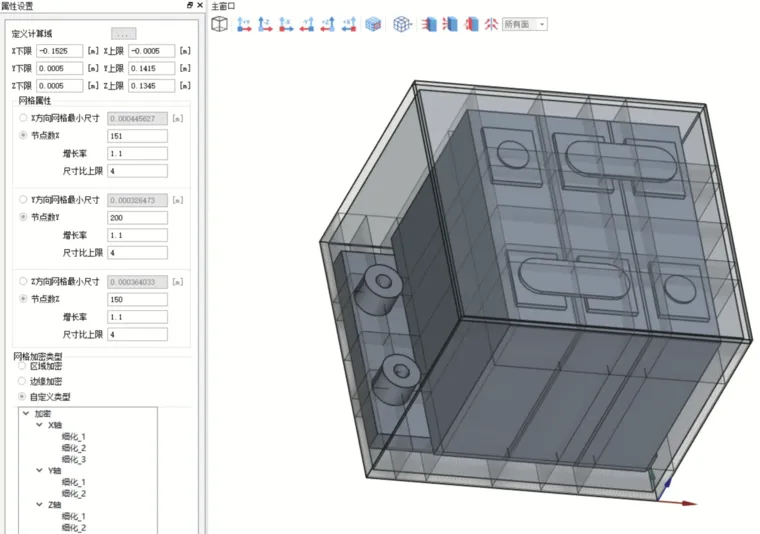Set view to +Y axis orientation
Screen dimensions: 760x534
point(244,24)
